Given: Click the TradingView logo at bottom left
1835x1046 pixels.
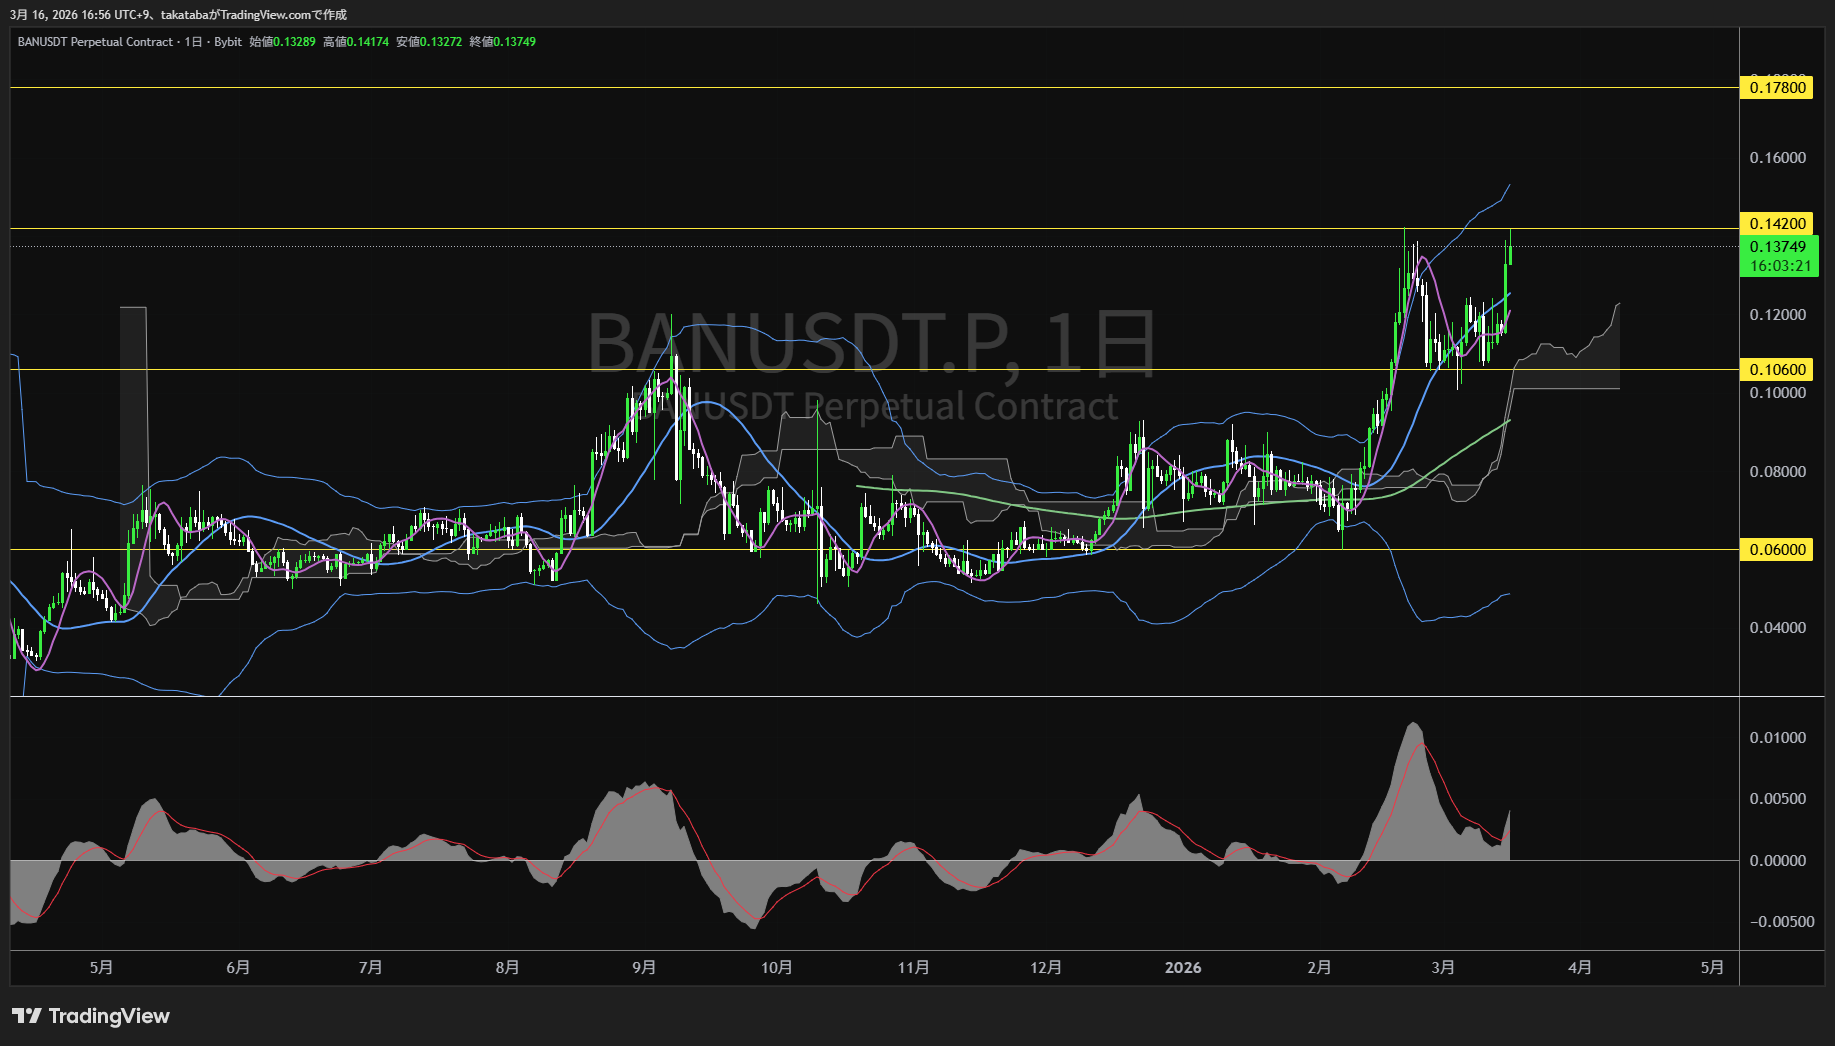Looking at the screenshot, I should [91, 1016].
